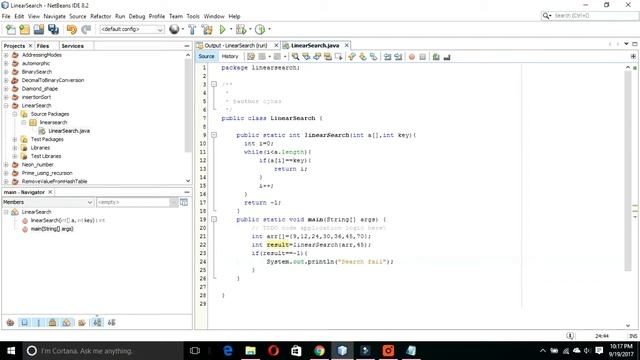640x360 pixels.
Task: Open the Members dropdown in Navigator
Action: (x=48, y=202)
